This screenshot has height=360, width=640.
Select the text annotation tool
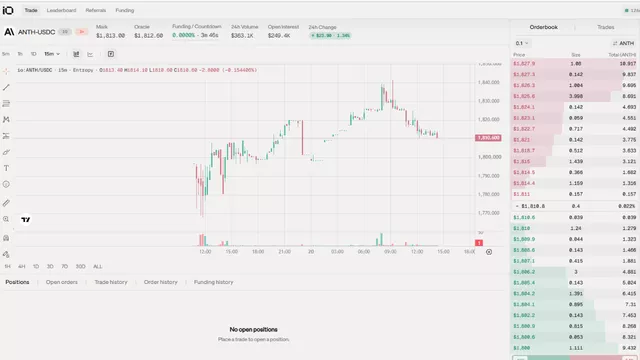point(6,168)
